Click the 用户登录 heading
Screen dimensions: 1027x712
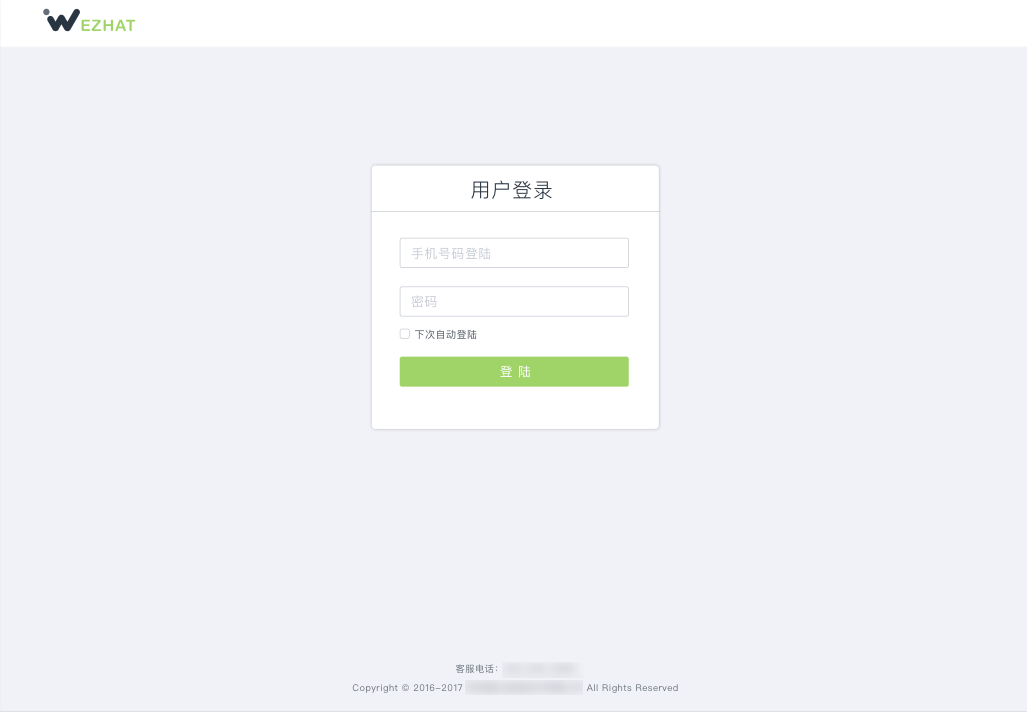point(512,190)
